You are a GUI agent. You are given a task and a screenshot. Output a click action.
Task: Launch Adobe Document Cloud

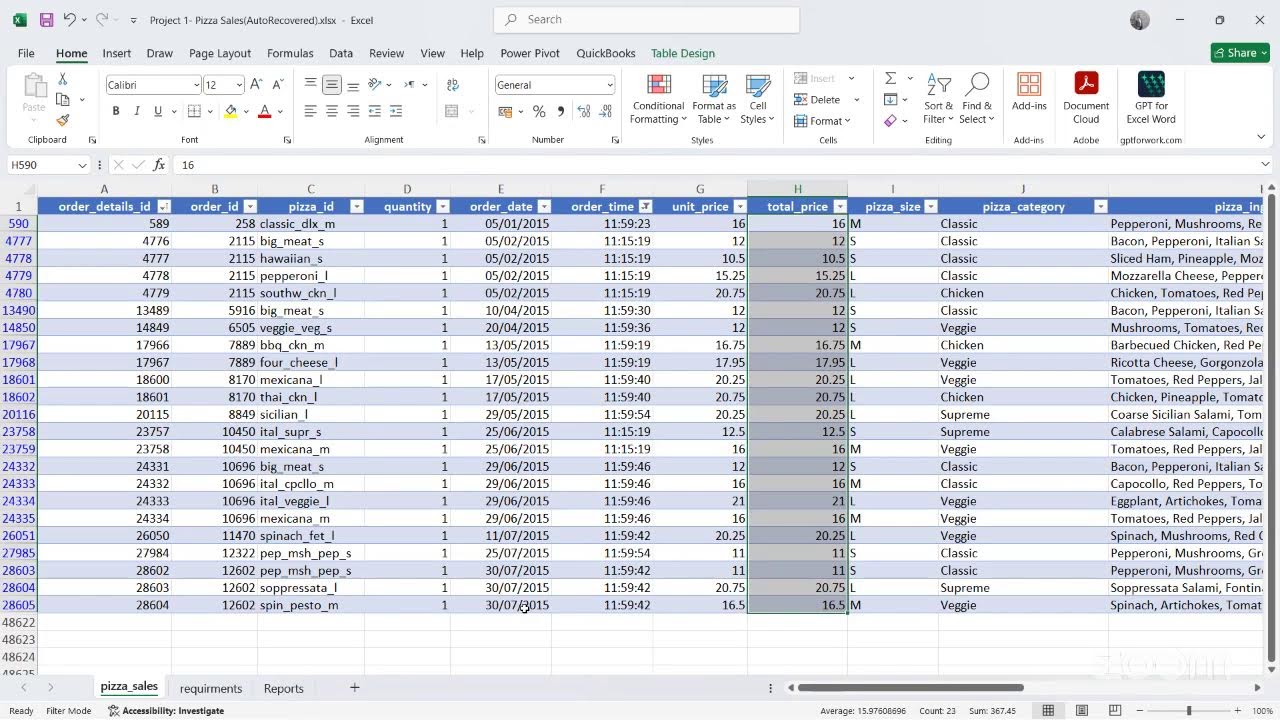point(1086,99)
